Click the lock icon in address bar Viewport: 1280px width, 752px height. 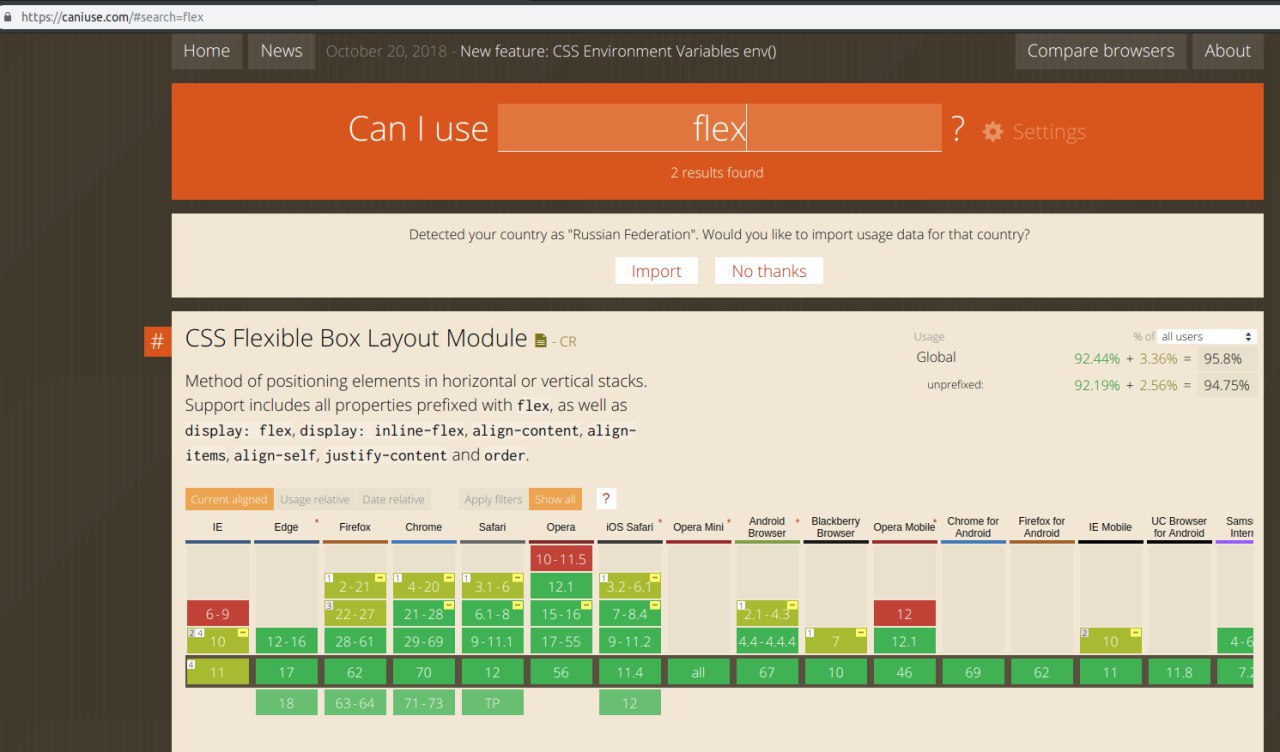coord(9,17)
